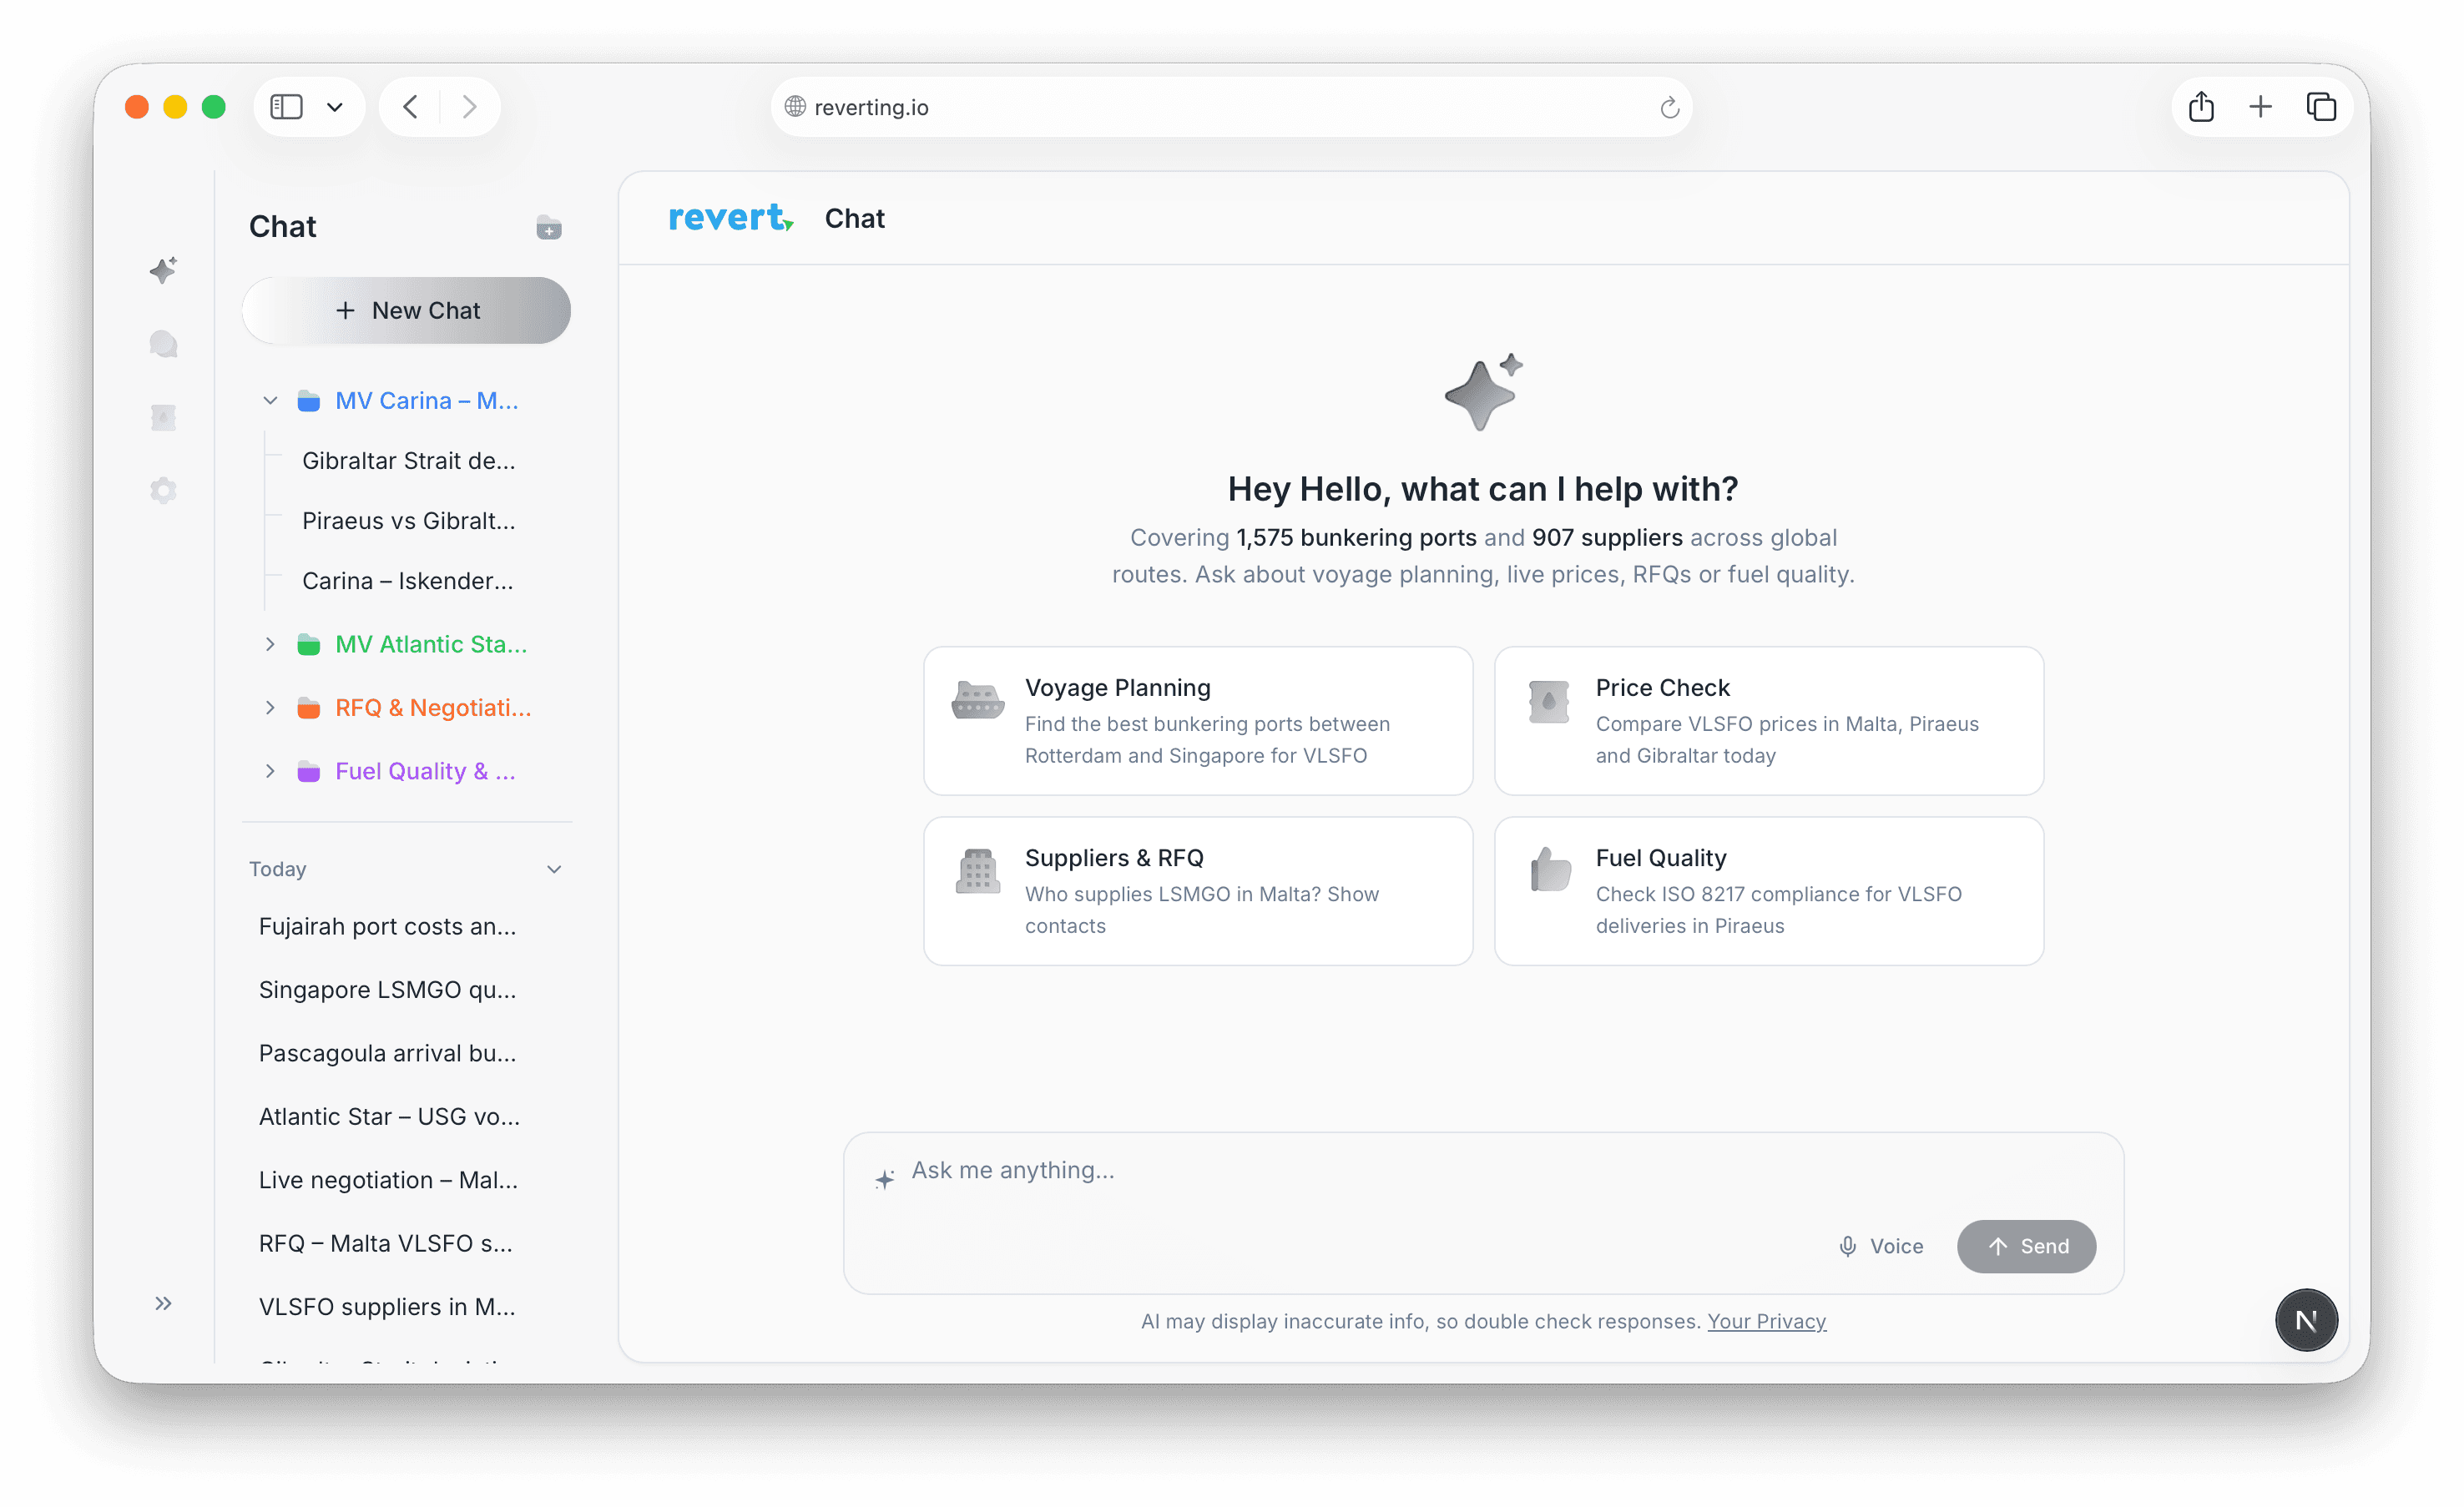Click the blue MV Carina folder icon
The image size is (2464, 1507).
tap(308, 401)
